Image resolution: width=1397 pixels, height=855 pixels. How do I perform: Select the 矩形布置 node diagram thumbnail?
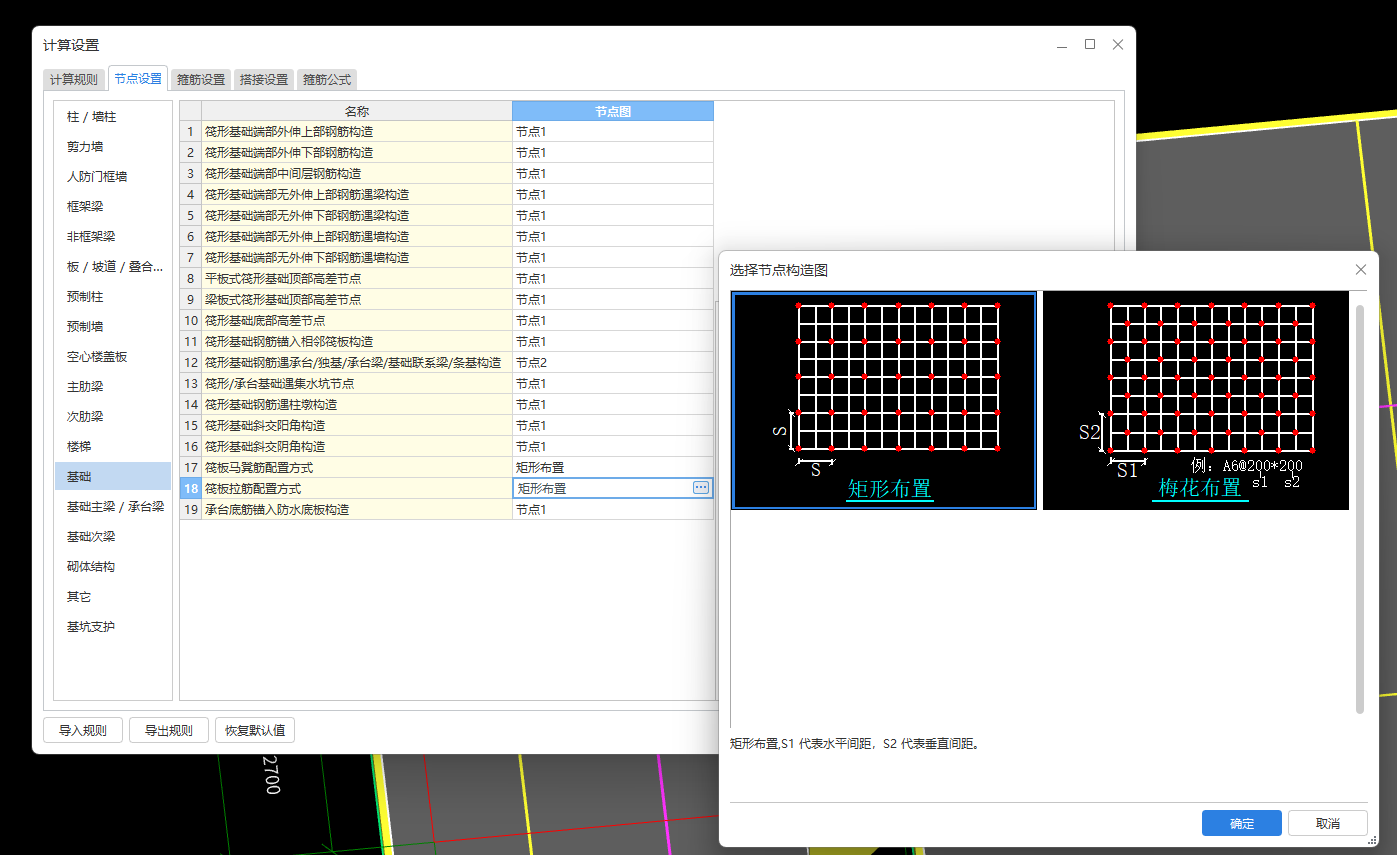tap(884, 400)
